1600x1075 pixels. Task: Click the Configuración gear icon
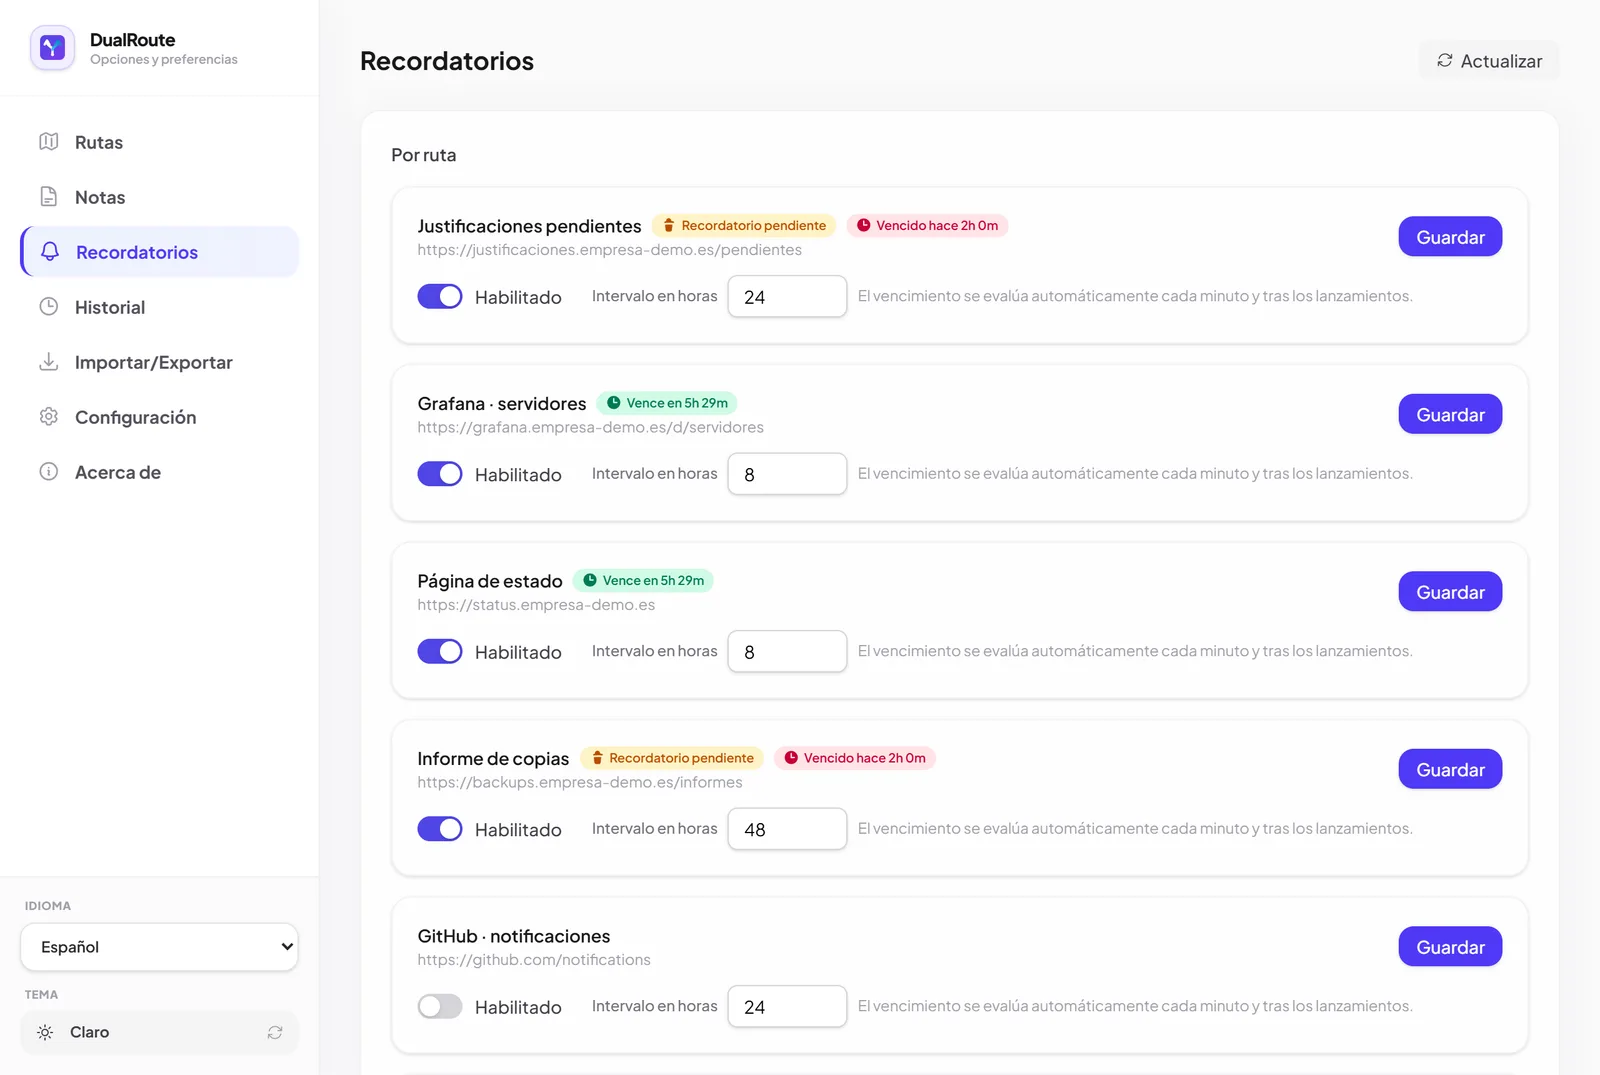pos(48,417)
